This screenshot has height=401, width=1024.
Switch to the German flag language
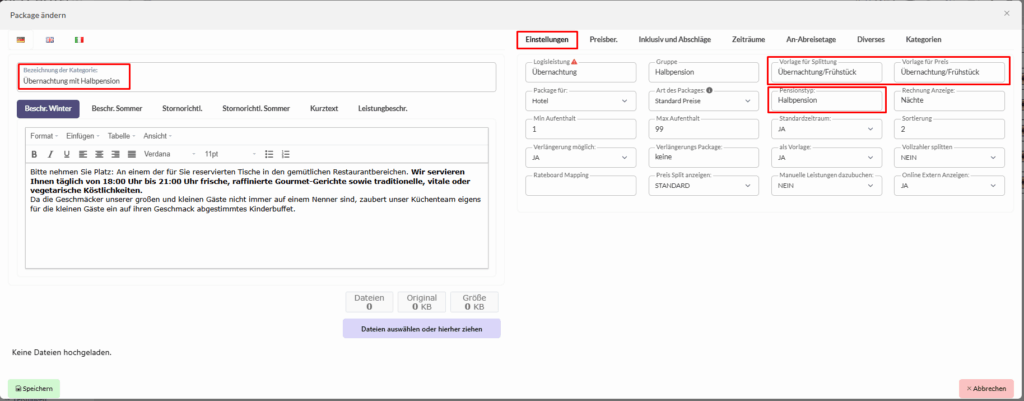point(21,40)
